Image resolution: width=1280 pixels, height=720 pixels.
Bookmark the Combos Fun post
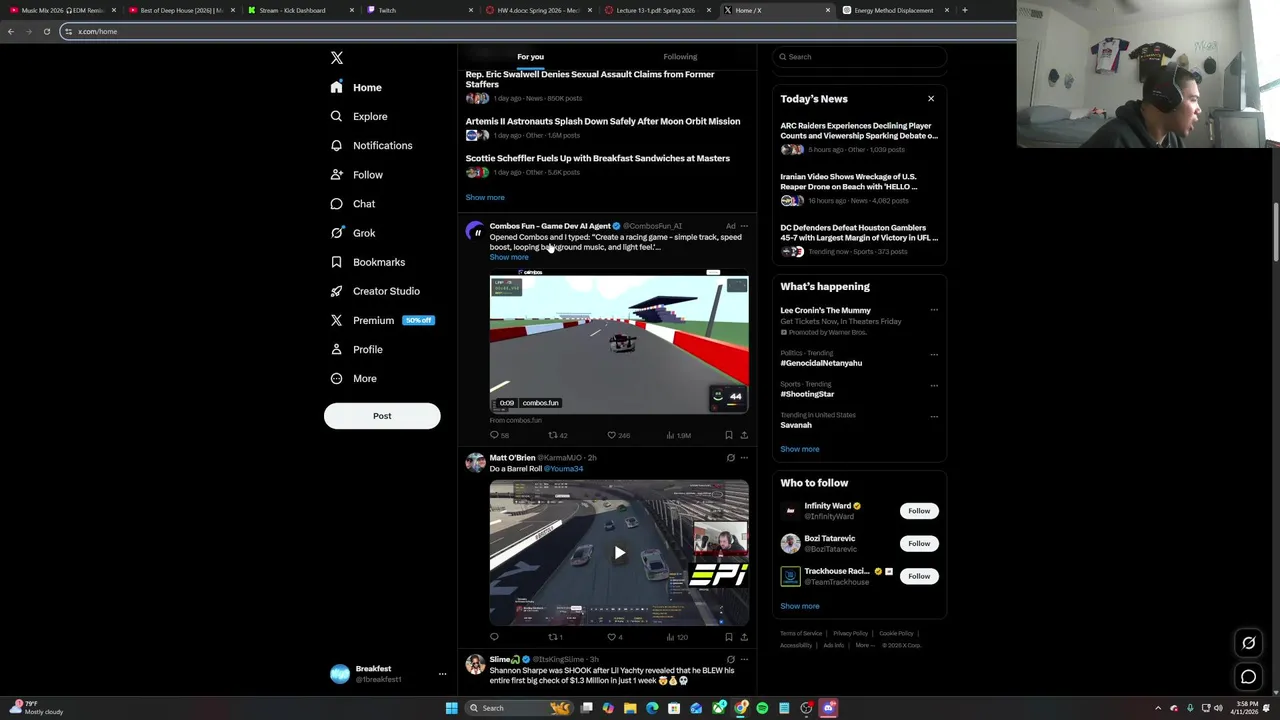coord(729,435)
